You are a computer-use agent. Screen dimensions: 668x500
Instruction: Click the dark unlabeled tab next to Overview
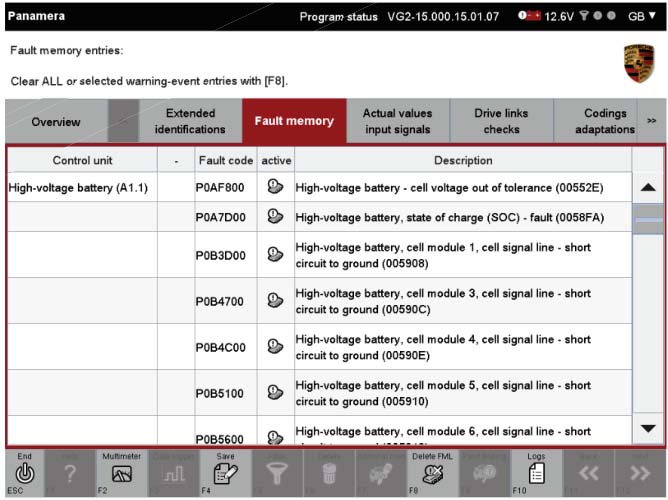pyautogui.click(x=124, y=121)
